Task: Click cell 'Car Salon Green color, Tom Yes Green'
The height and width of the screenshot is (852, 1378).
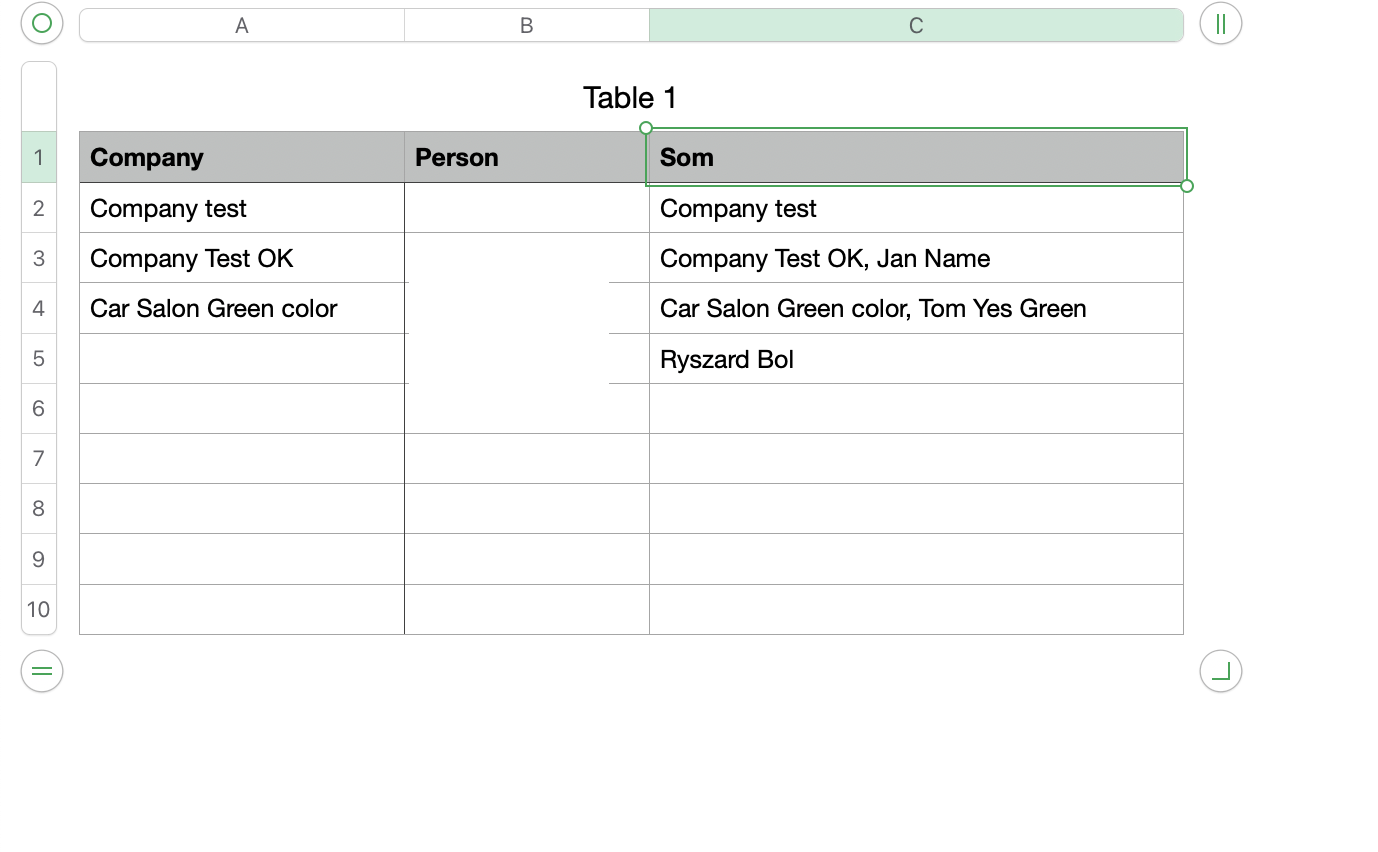Action: [x=916, y=308]
